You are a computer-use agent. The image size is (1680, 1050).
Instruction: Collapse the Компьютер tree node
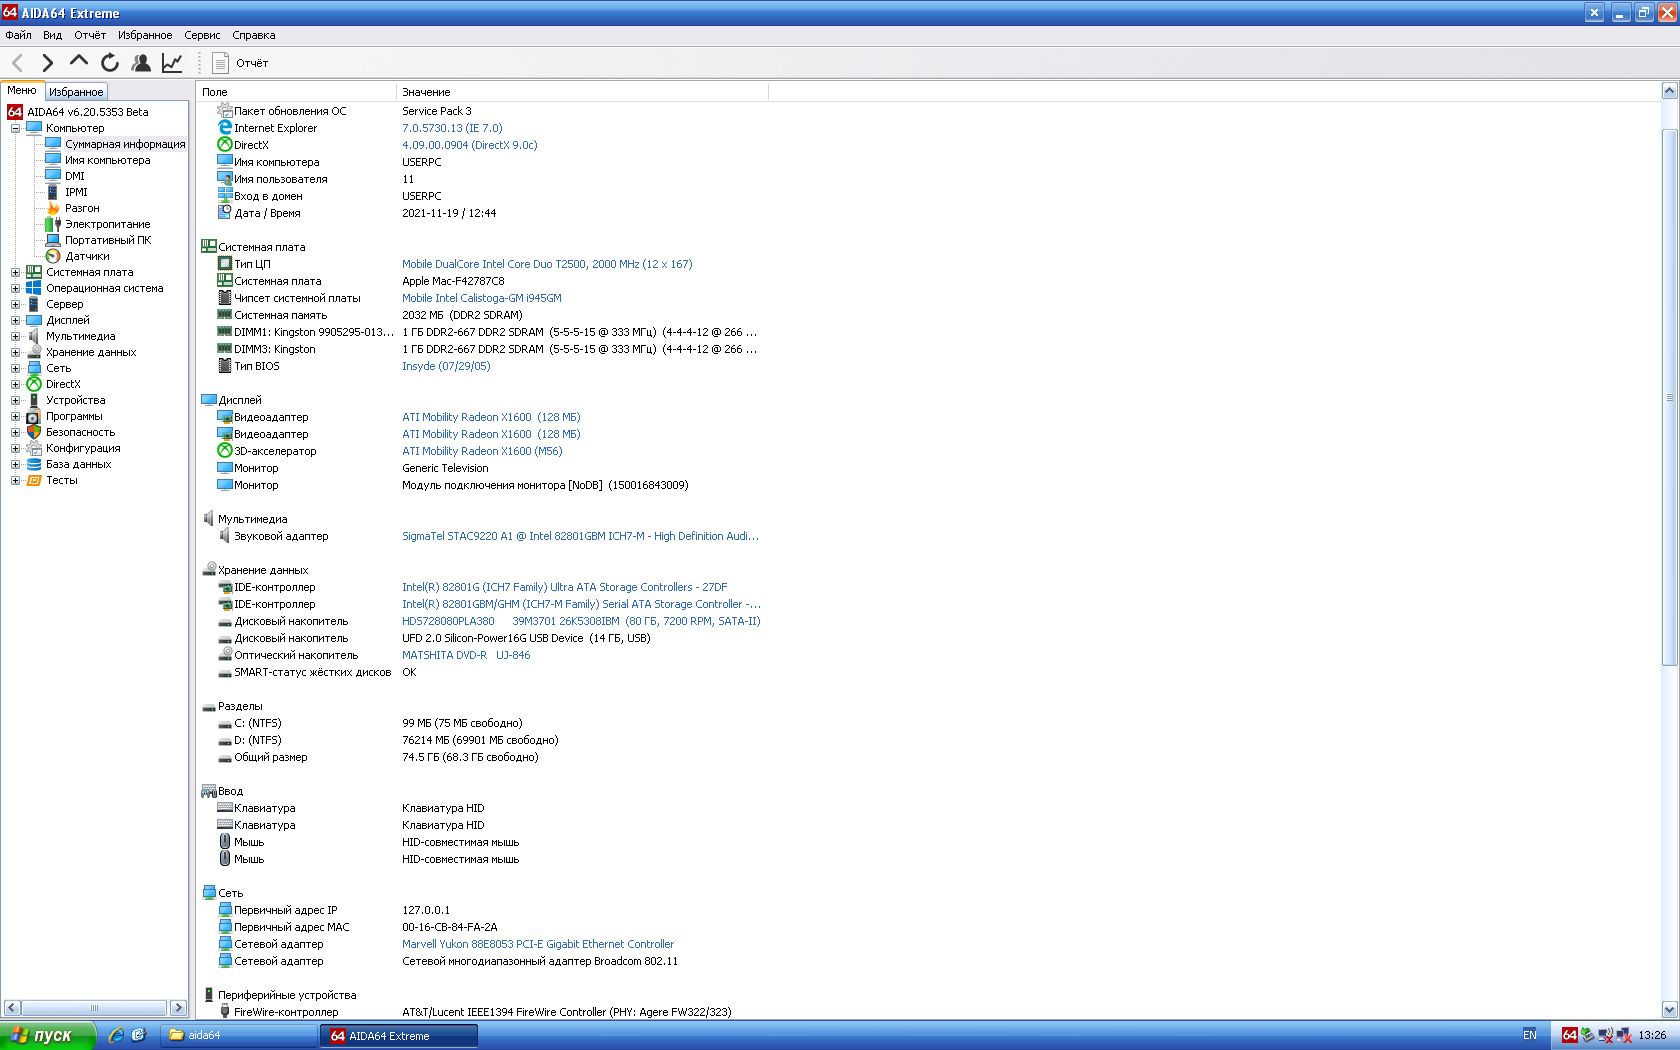(15, 128)
